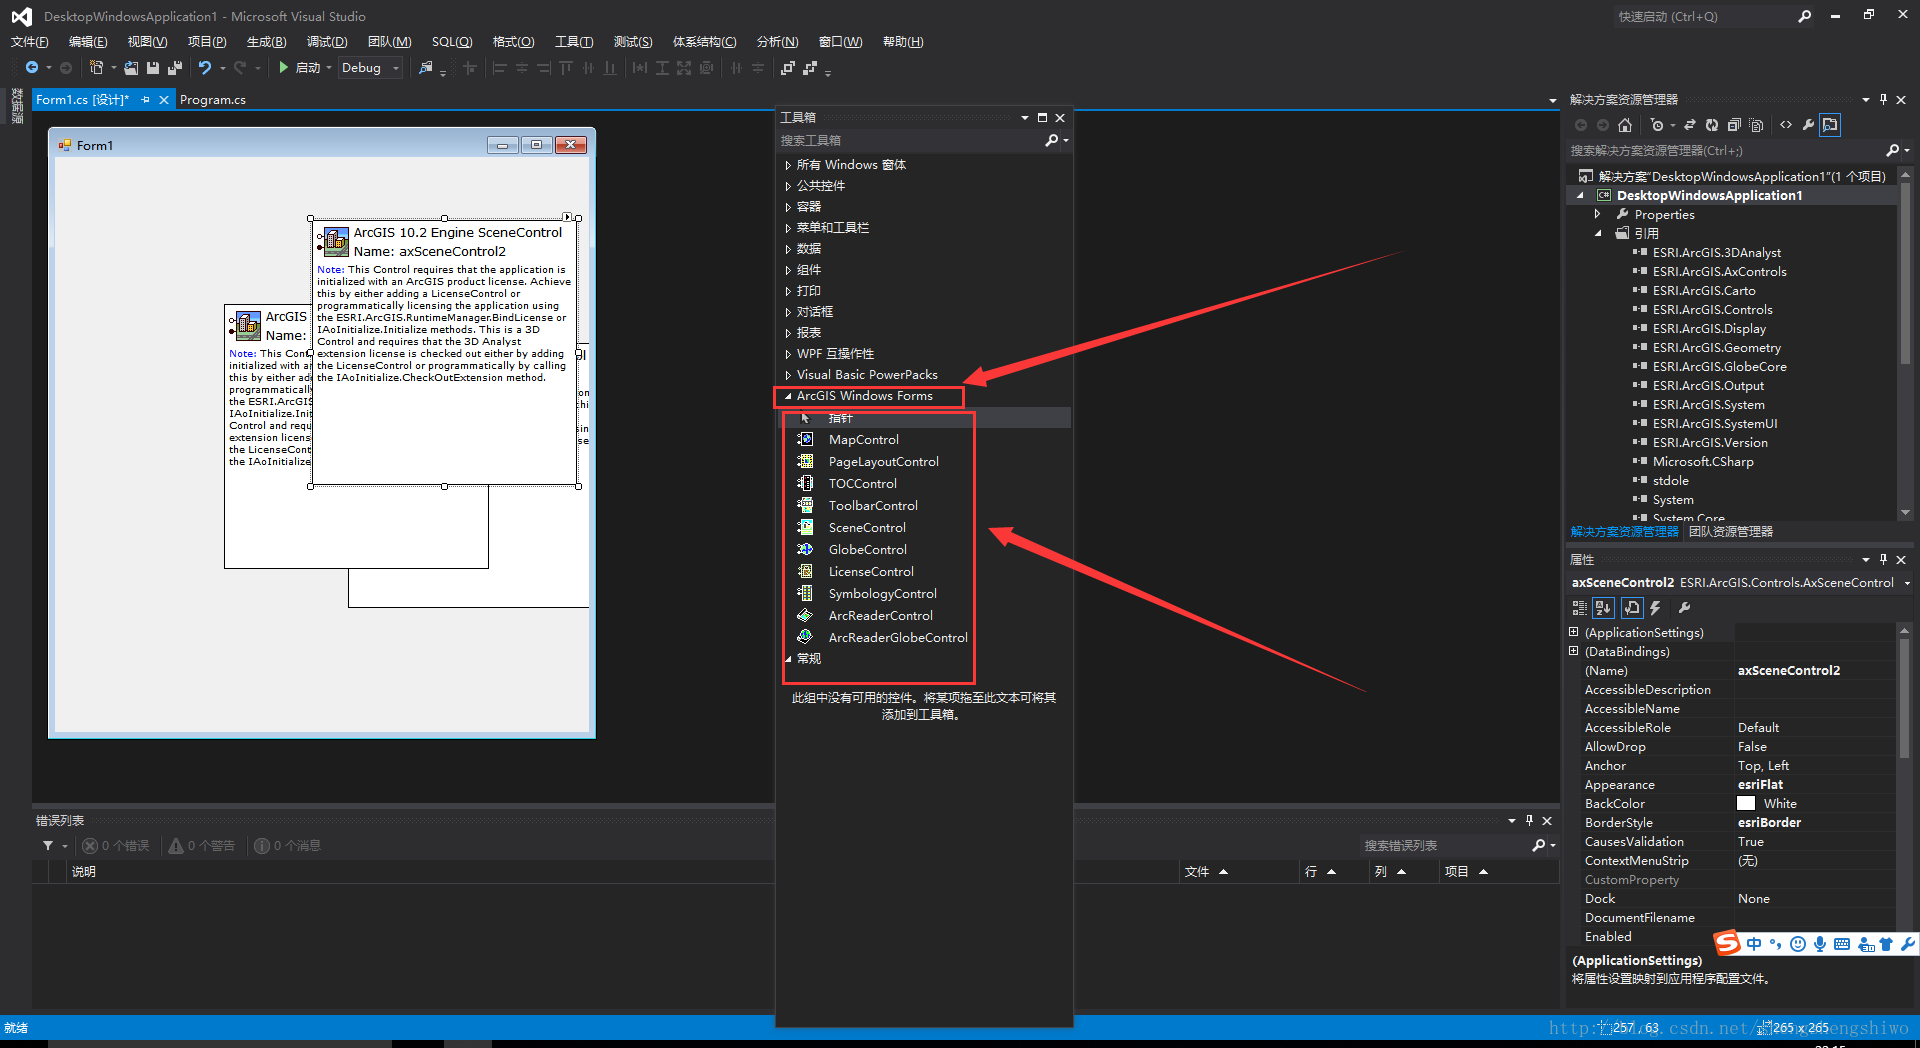Click the green Start debugging arrow
The height and width of the screenshot is (1048, 1920).
click(284, 68)
